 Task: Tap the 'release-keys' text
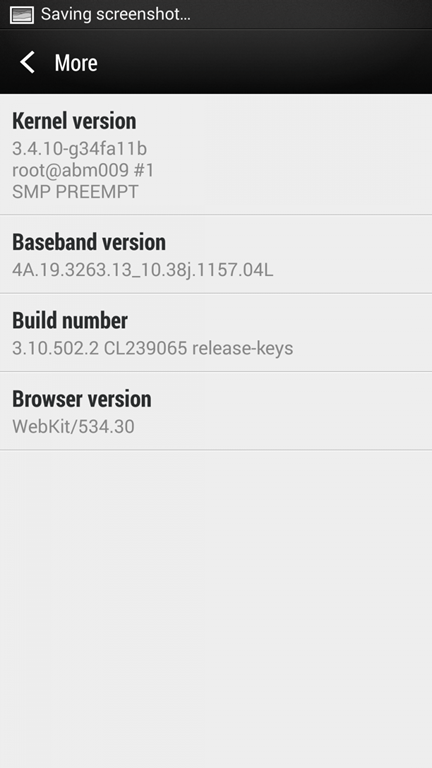point(242,348)
